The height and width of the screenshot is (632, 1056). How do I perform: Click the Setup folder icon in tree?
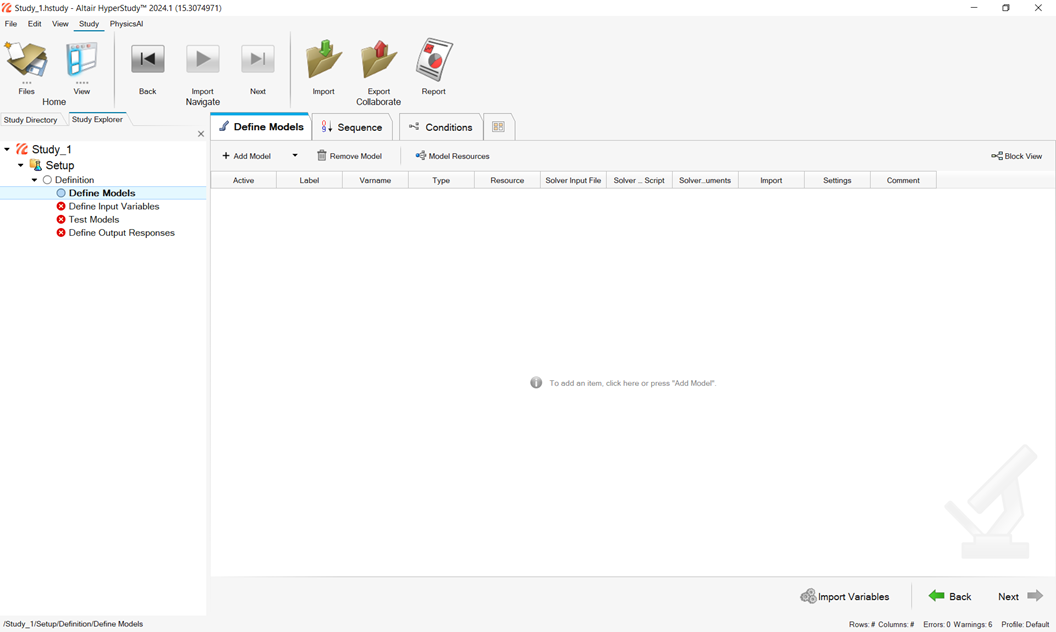[x=36, y=165]
